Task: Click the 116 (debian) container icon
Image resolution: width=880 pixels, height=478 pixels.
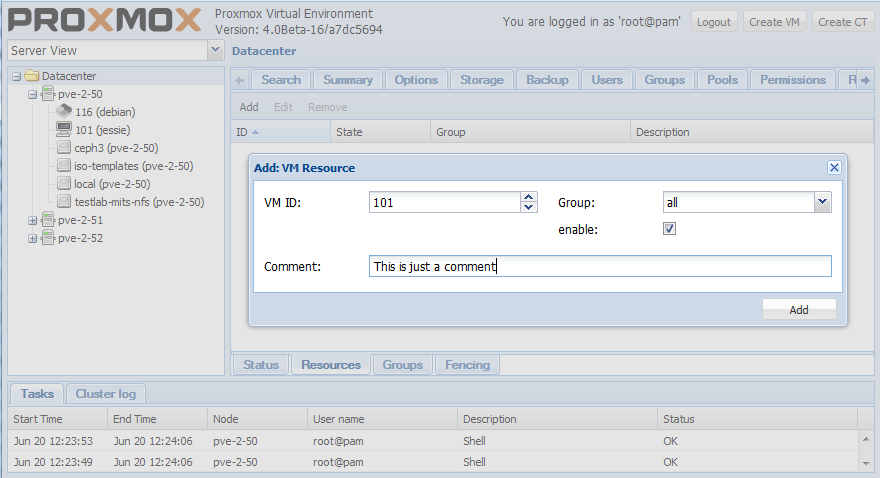Action: (64, 111)
